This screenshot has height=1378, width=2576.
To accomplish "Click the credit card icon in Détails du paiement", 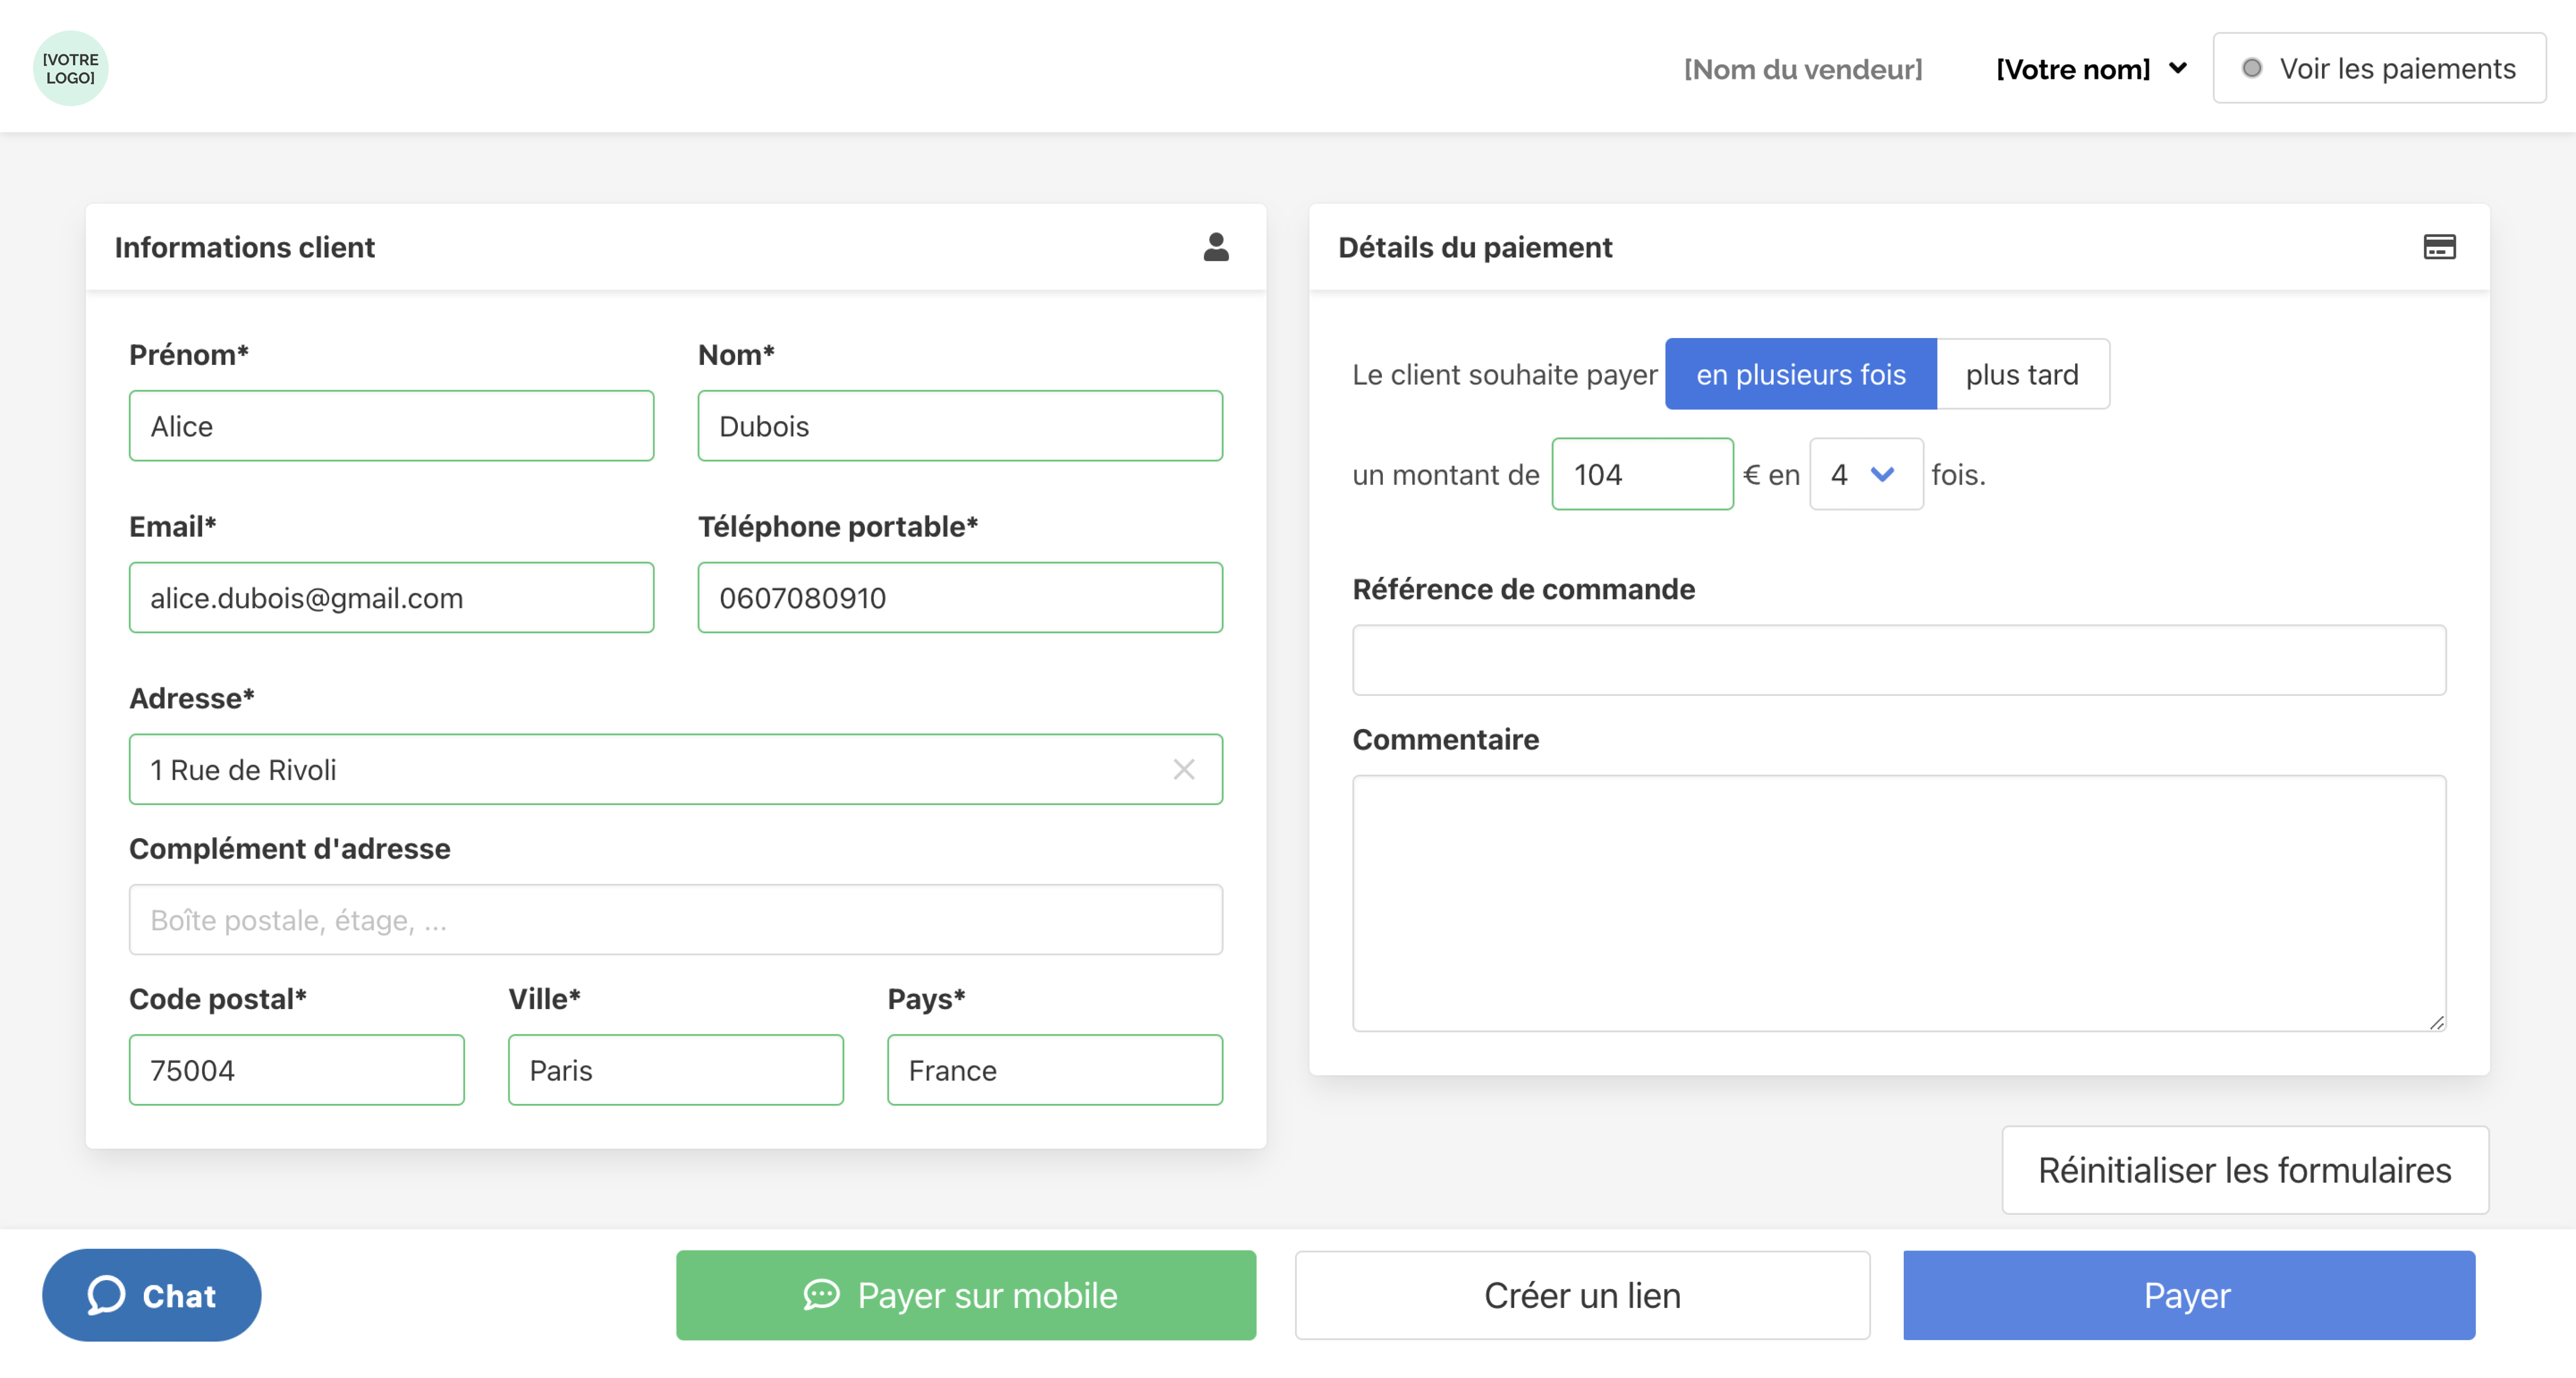I will pos(2440,247).
